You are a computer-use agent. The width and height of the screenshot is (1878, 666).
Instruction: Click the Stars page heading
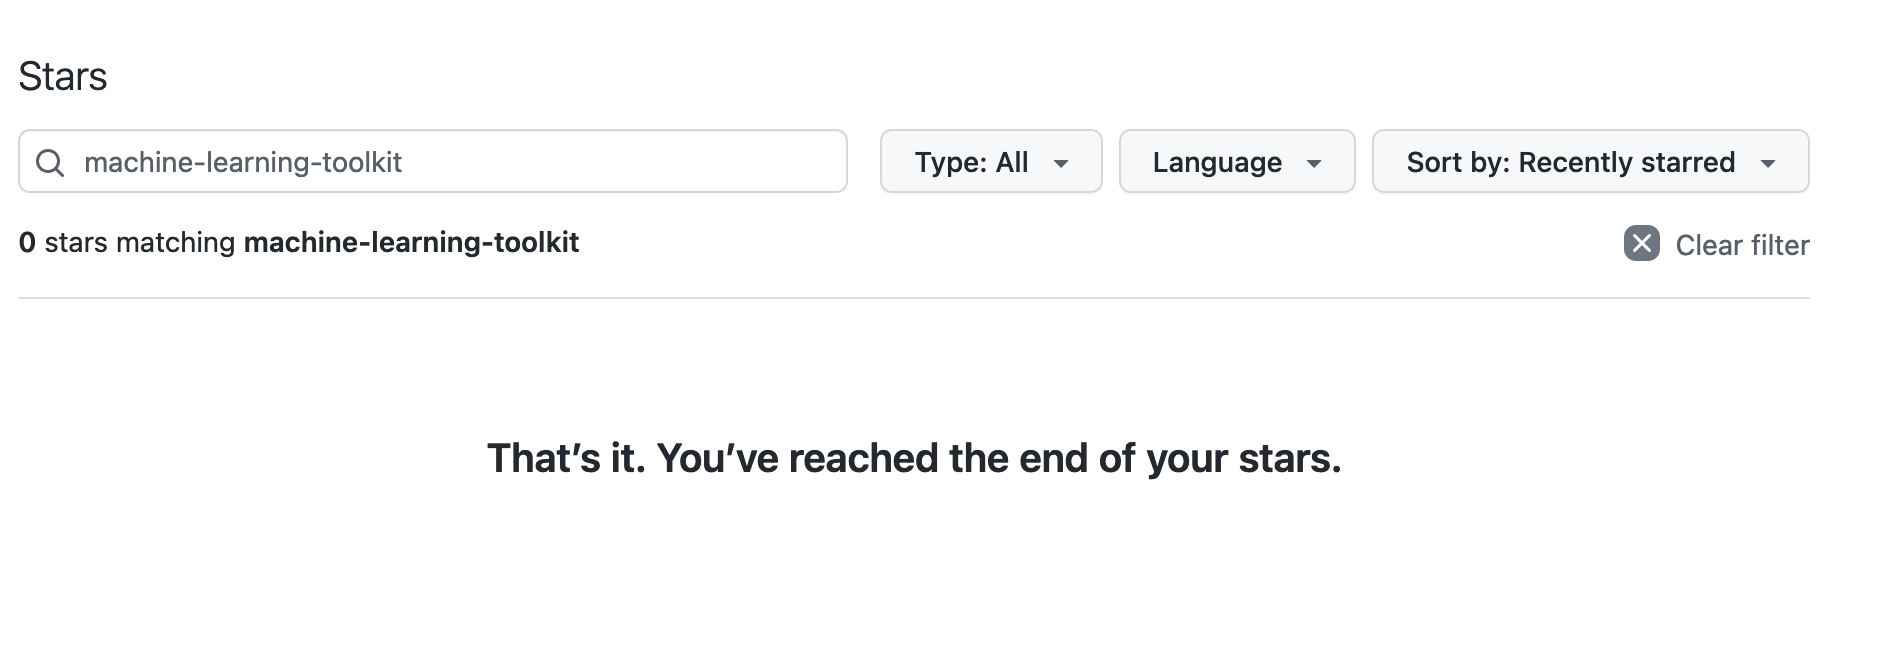tap(63, 75)
